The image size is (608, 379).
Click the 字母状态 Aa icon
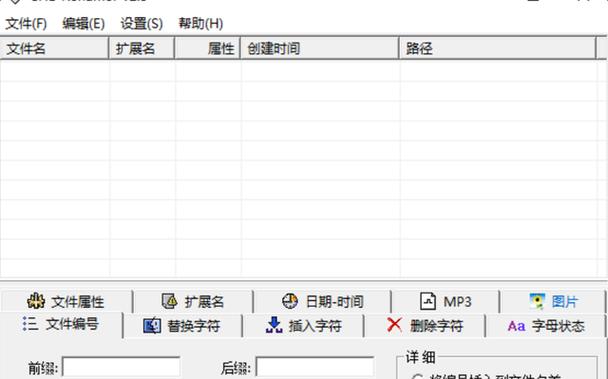pyautogui.click(x=516, y=326)
